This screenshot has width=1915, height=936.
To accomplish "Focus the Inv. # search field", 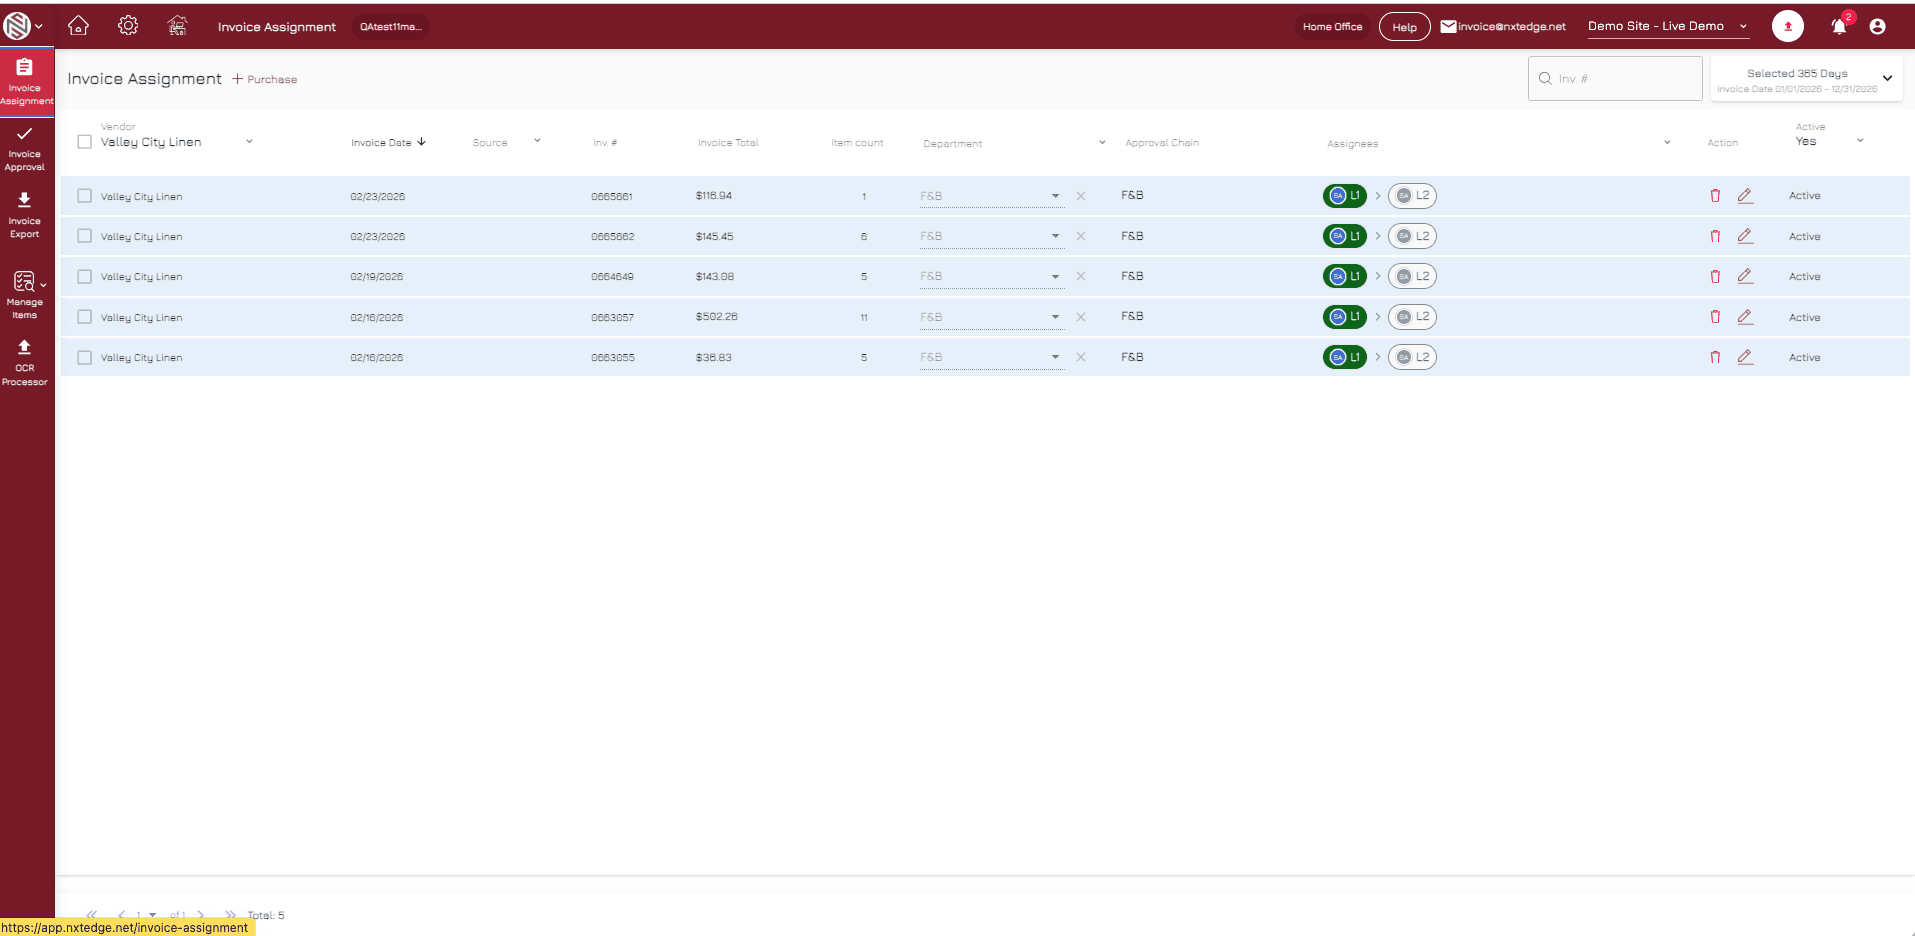I will [x=1615, y=78].
